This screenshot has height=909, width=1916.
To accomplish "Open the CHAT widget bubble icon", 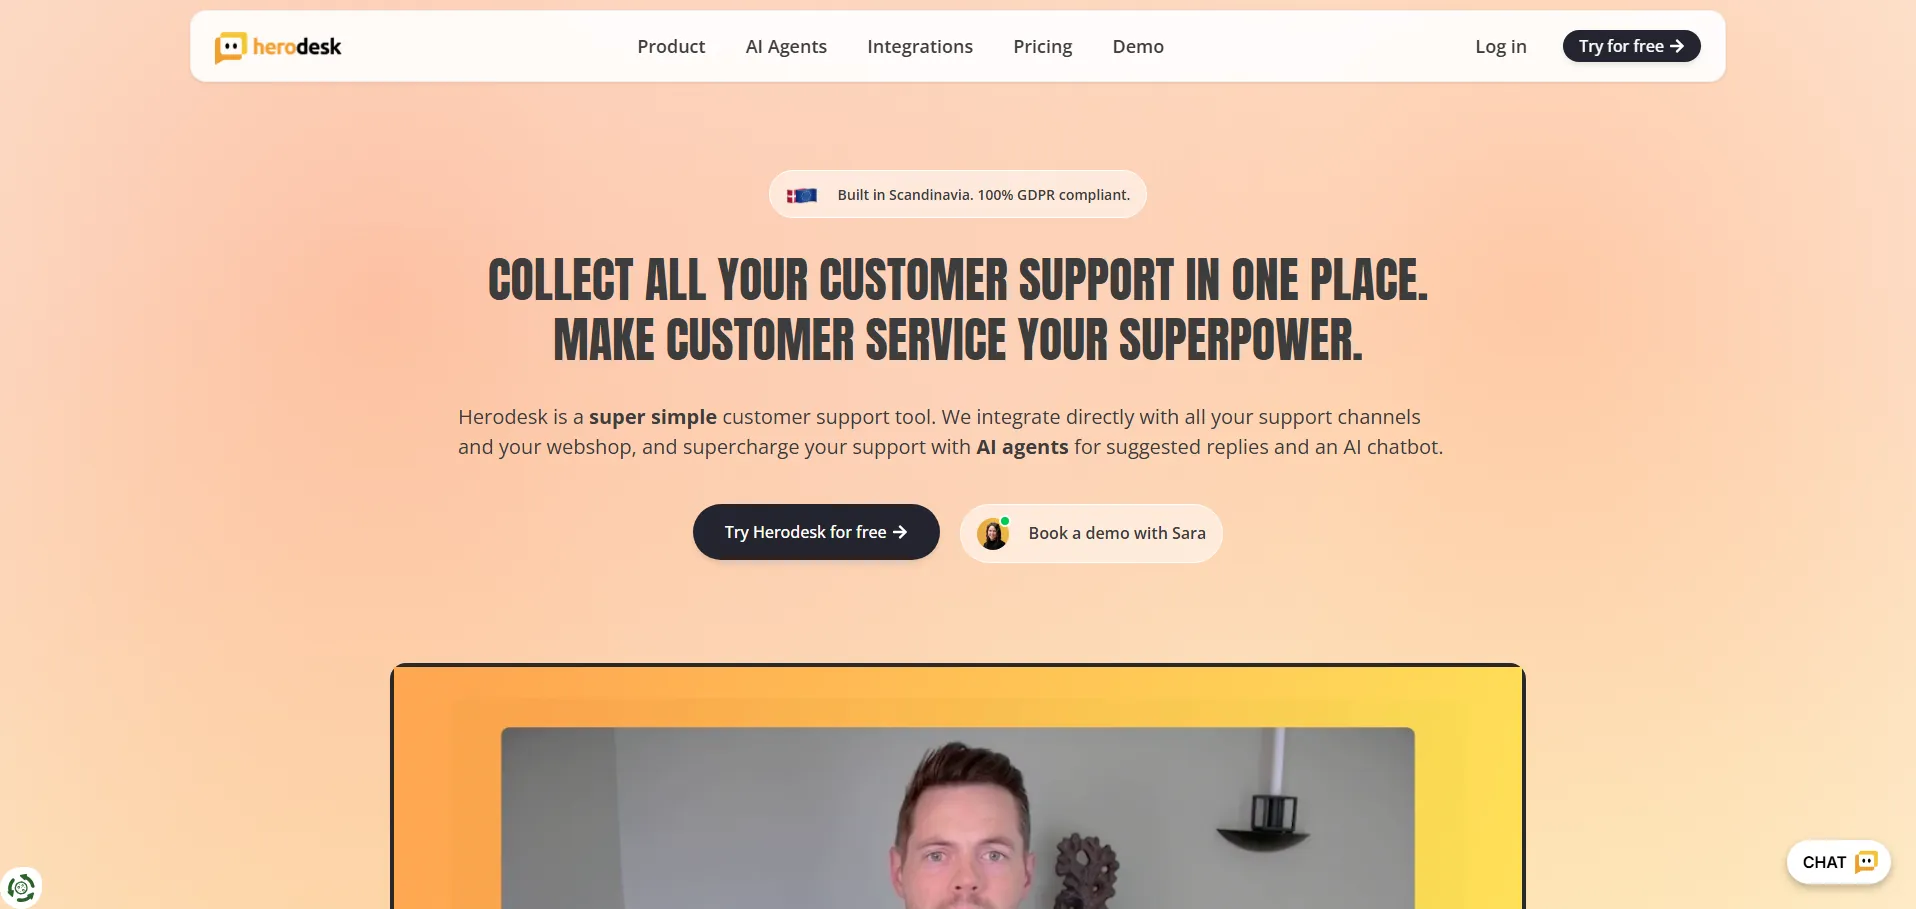I will 1866,862.
